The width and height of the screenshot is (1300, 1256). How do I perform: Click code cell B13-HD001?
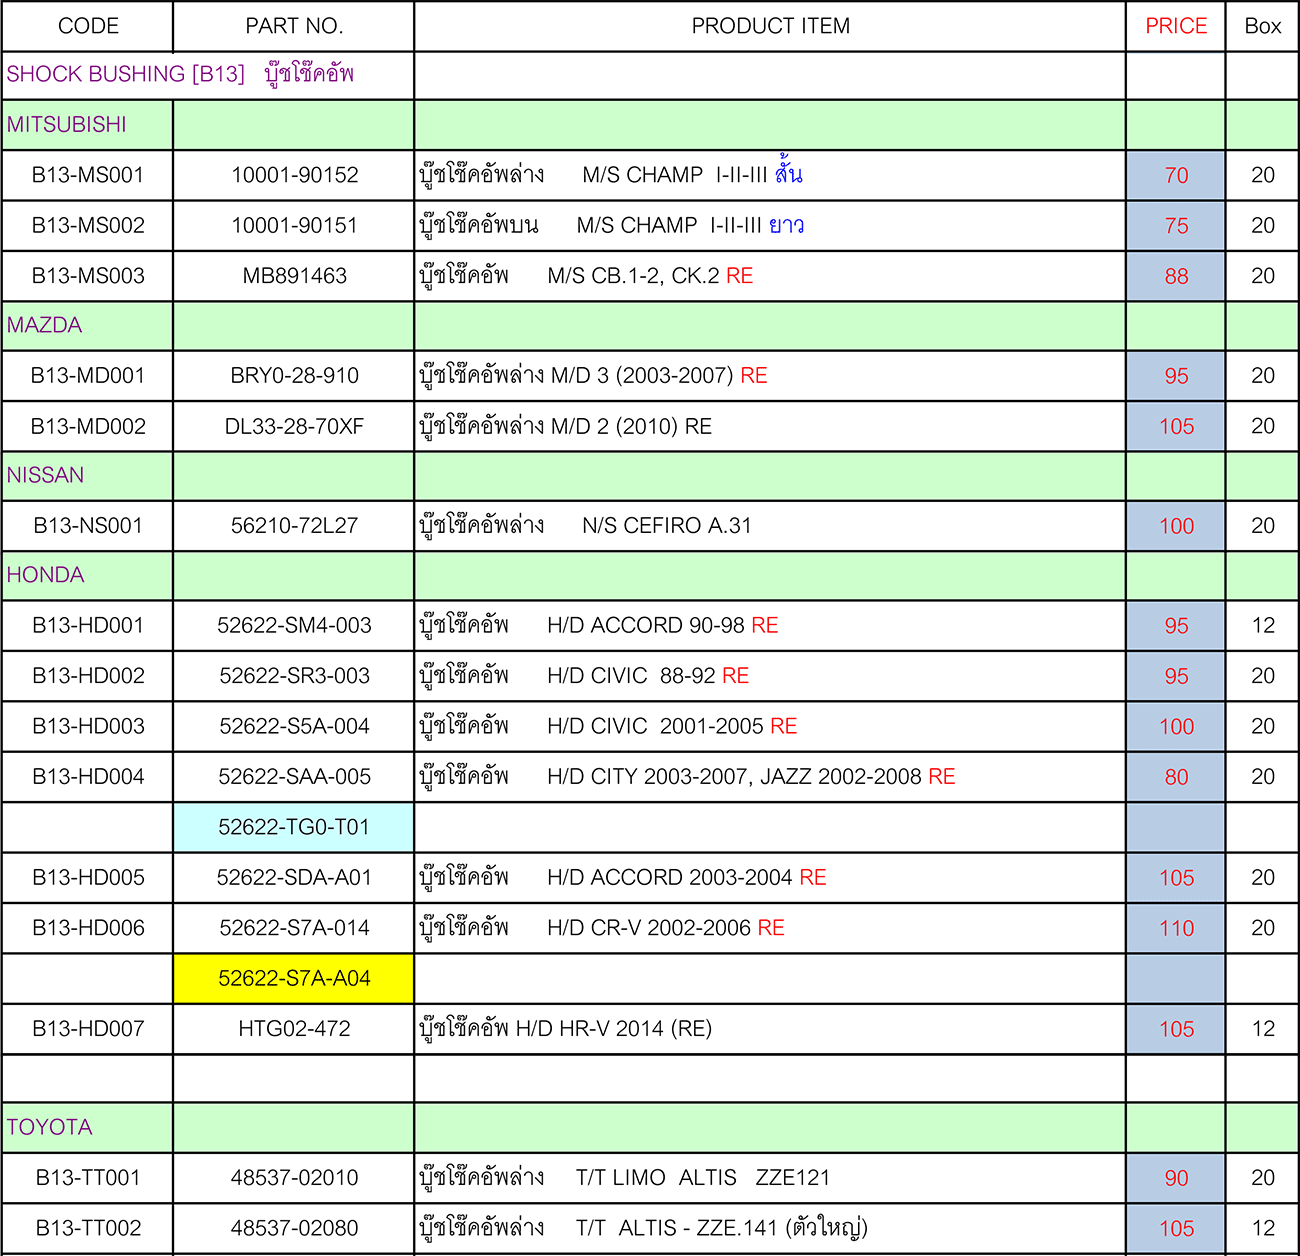[88, 625]
